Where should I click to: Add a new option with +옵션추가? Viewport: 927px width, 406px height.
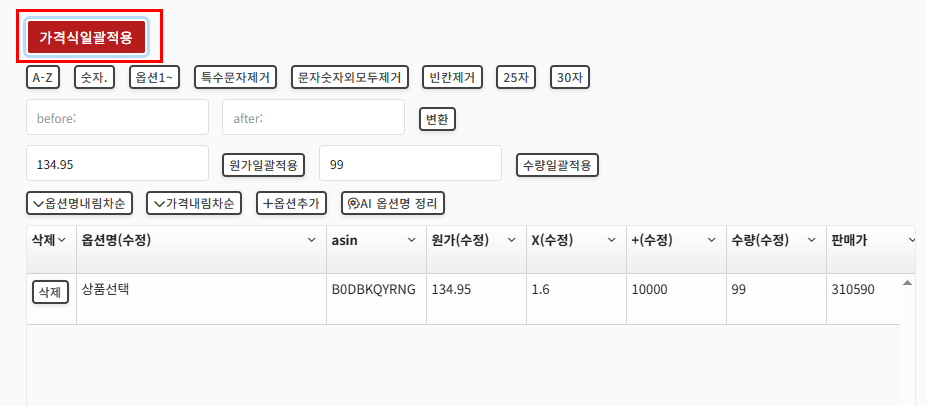291,203
